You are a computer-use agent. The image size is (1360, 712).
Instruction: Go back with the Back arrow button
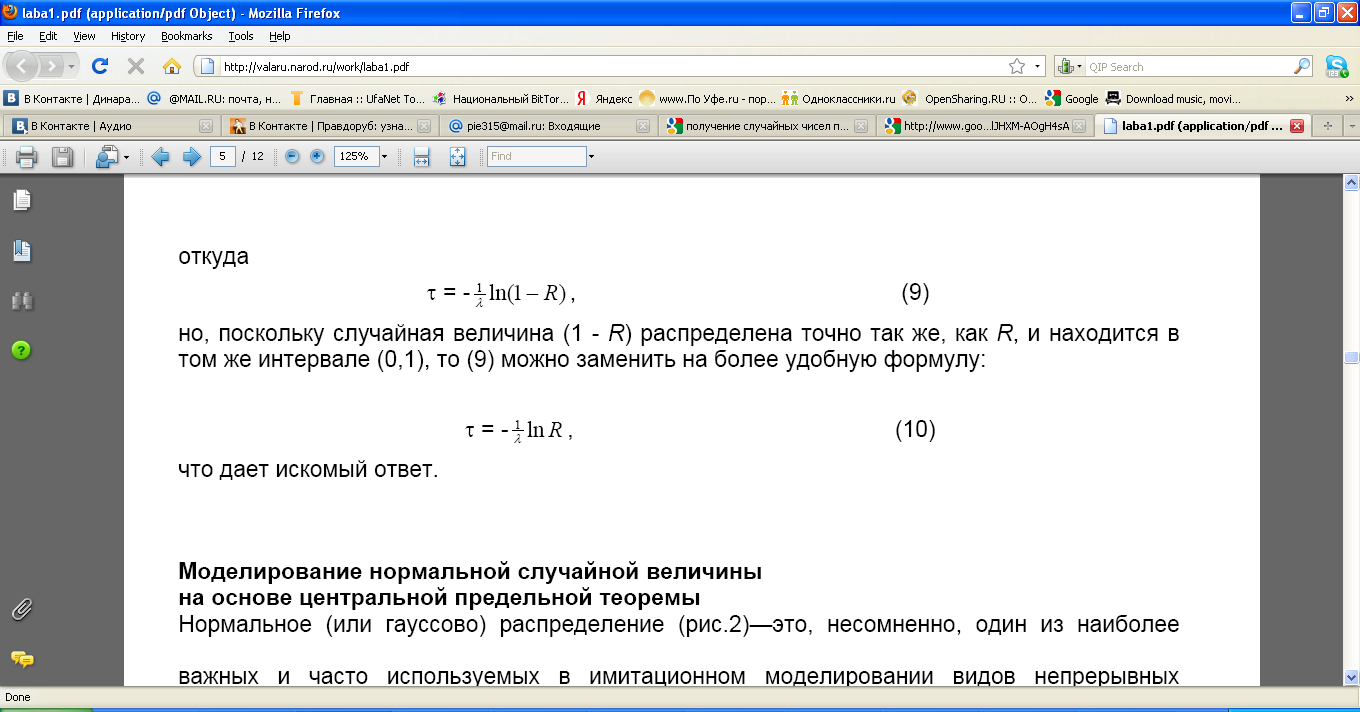[23, 66]
